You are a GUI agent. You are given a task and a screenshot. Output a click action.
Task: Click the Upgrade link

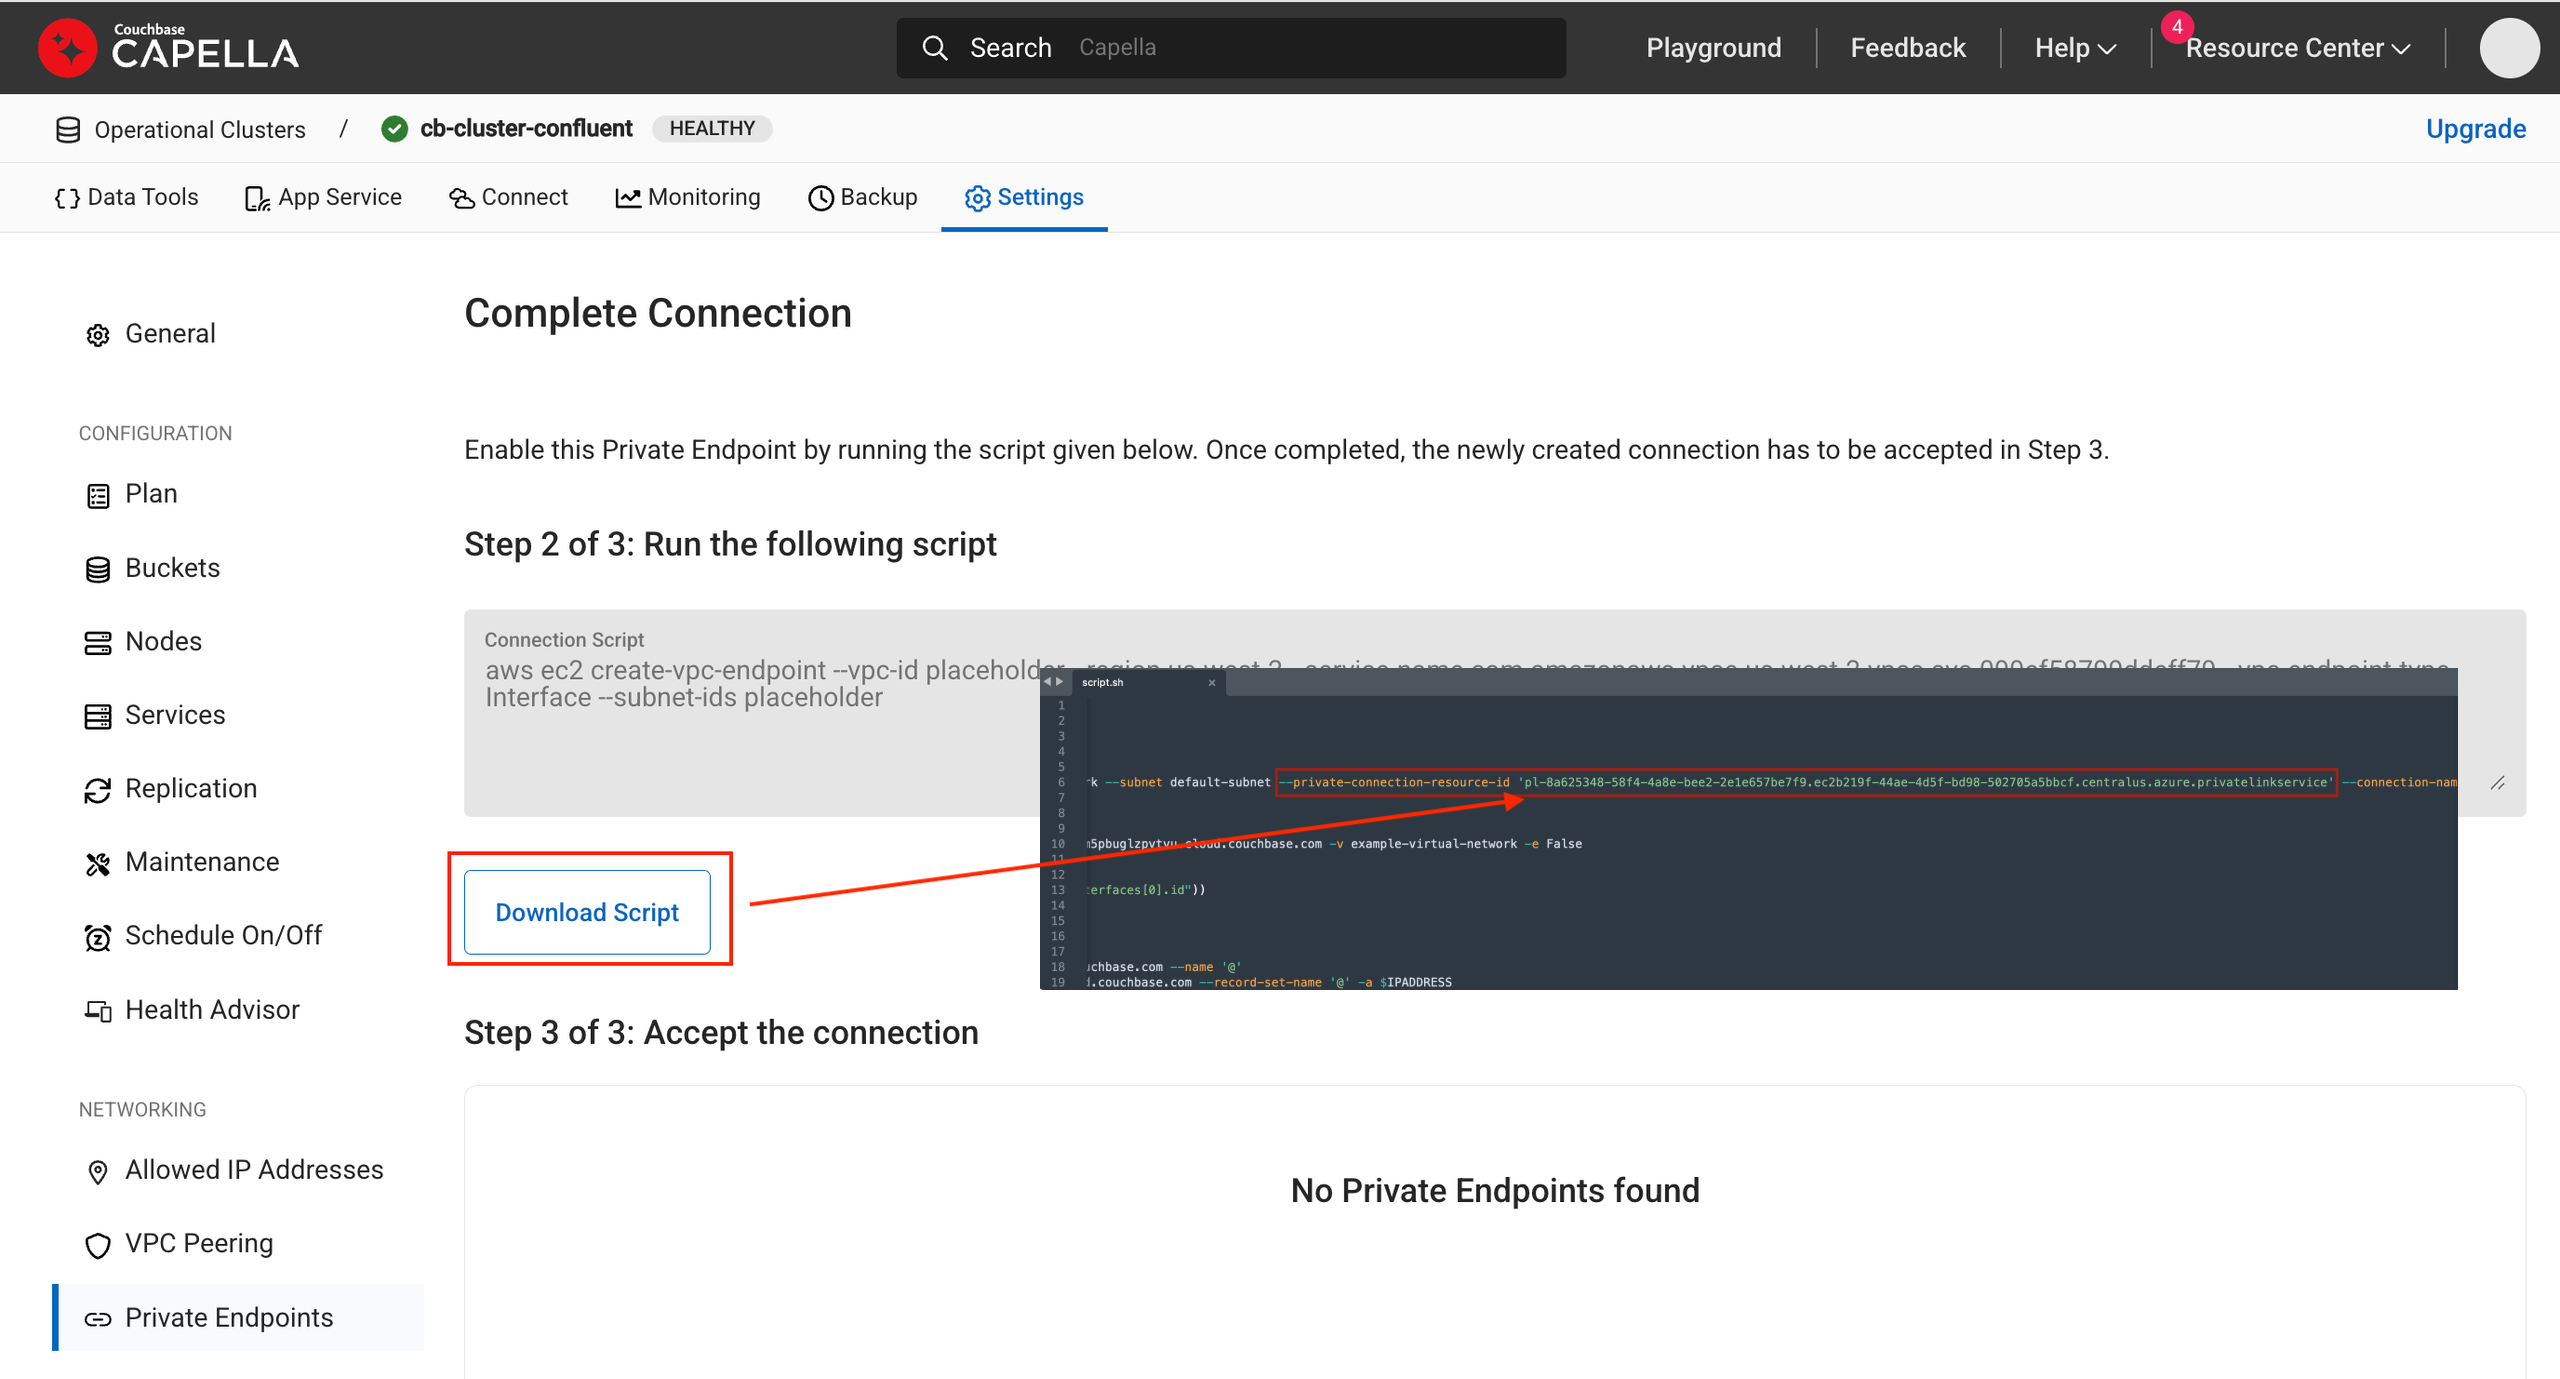tap(2475, 129)
